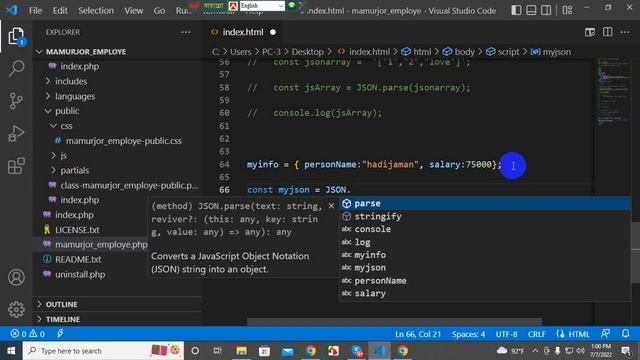Viewport: 640px width, 360px height.
Task: Choose the salary autocomplete suggestion
Action: click(485, 293)
